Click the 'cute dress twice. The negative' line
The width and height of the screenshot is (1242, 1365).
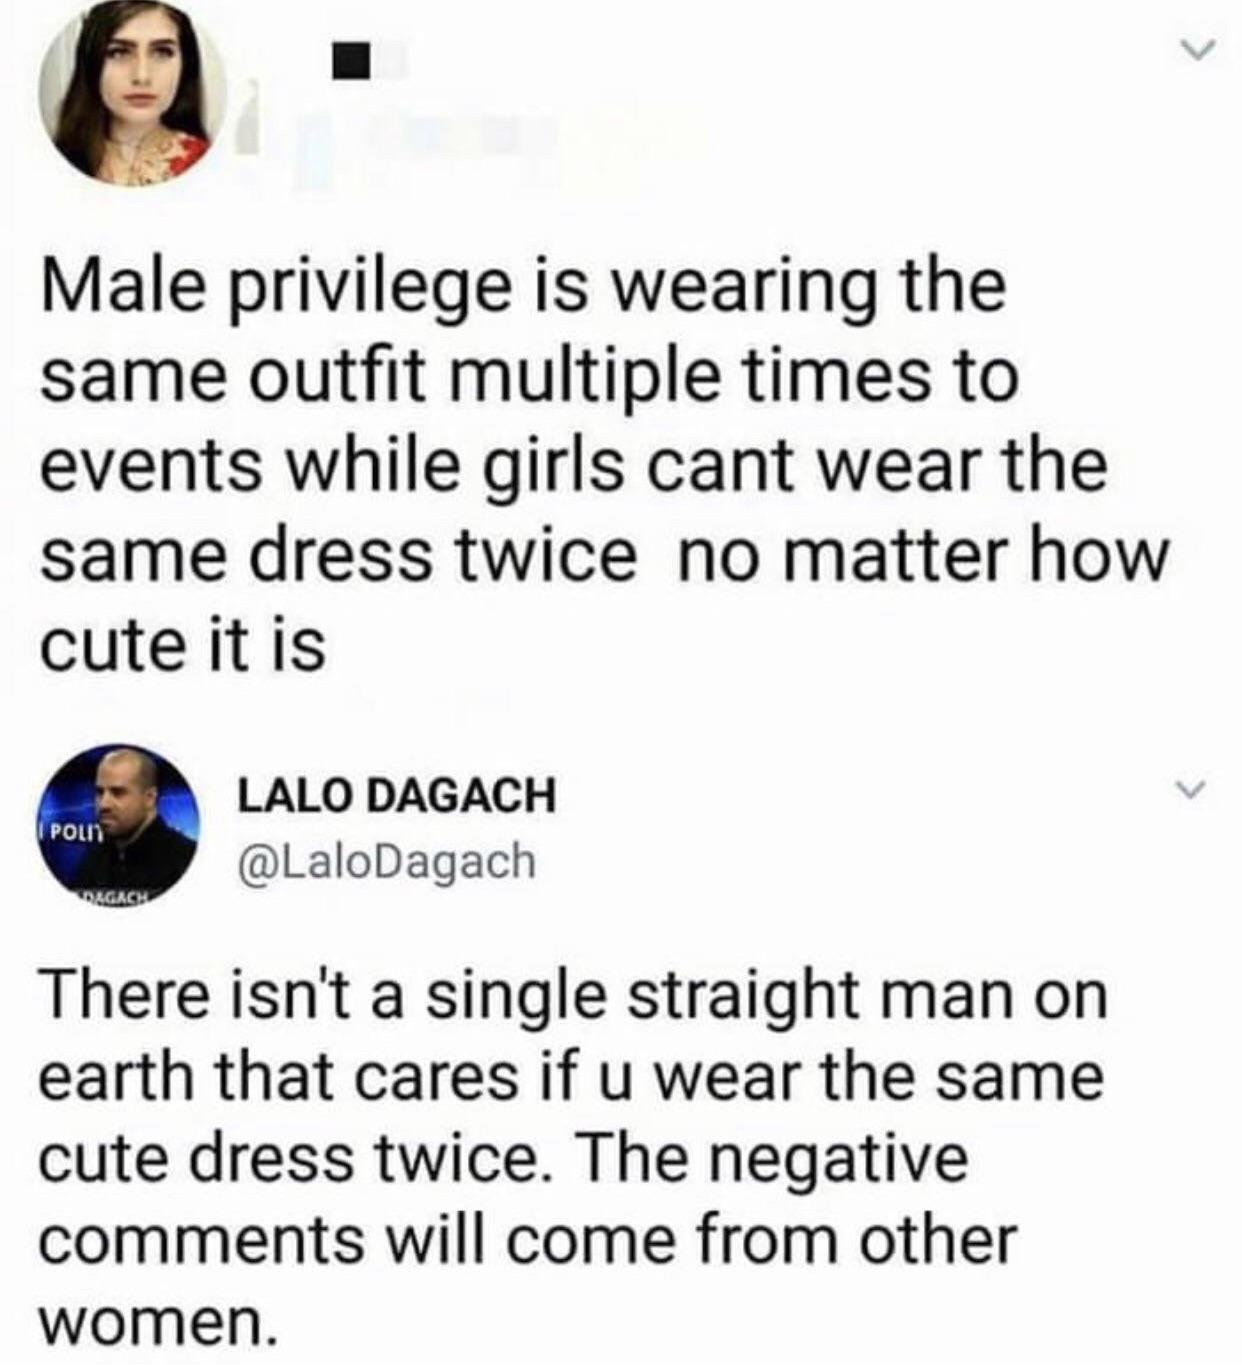tap(503, 1160)
